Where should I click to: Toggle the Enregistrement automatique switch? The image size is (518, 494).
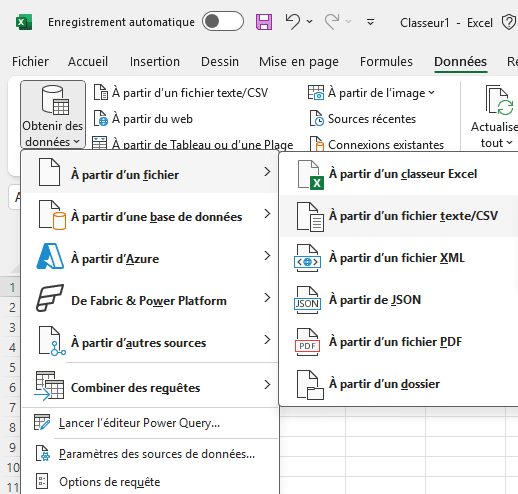click(x=223, y=22)
